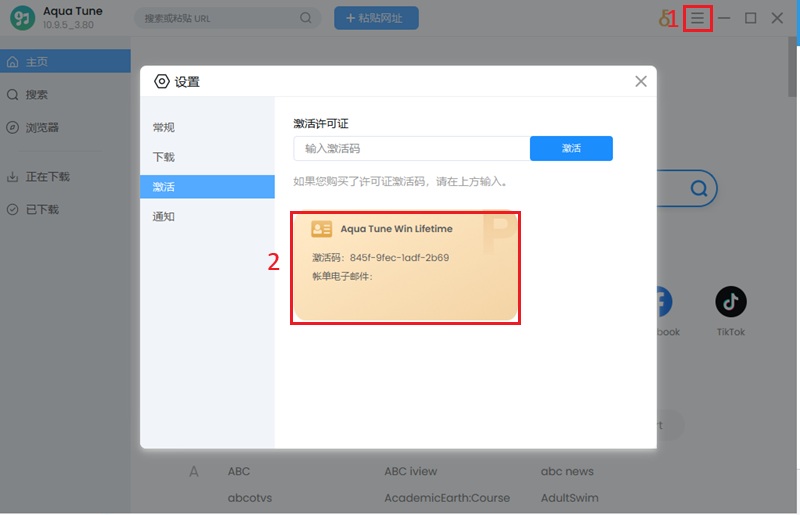Click the abc news site link
Viewport: 800px width, 515px height.
(x=567, y=471)
